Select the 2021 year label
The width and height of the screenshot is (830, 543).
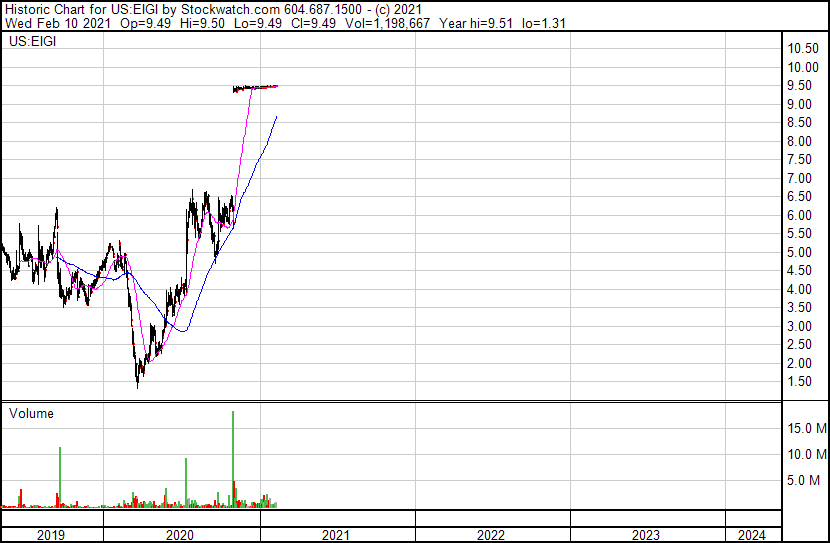(x=336, y=535)
